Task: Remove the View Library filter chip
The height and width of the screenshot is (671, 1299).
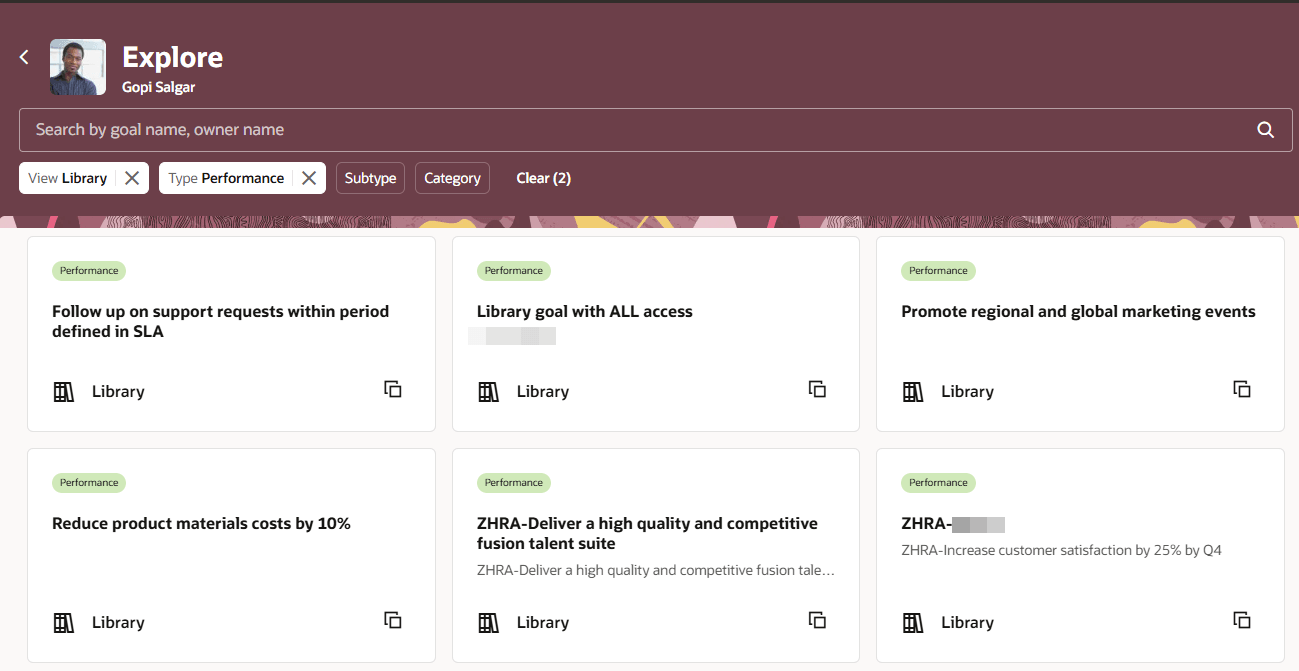Action: tap(132, 178)
